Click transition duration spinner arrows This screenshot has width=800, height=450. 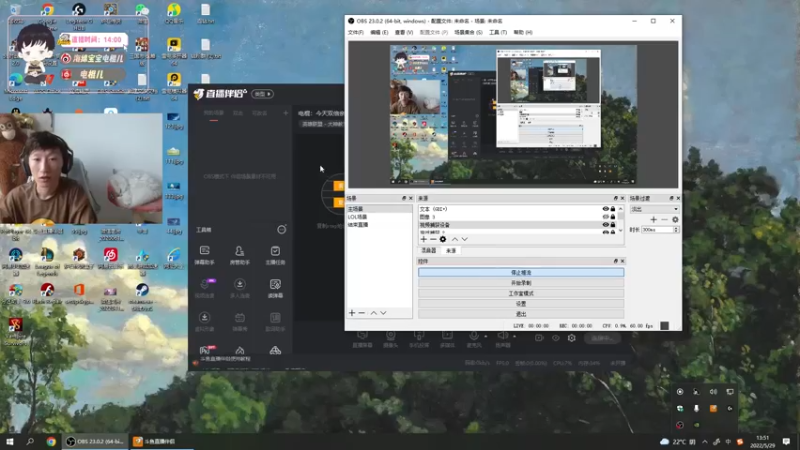pyautogui.click(x=676, y=230)
